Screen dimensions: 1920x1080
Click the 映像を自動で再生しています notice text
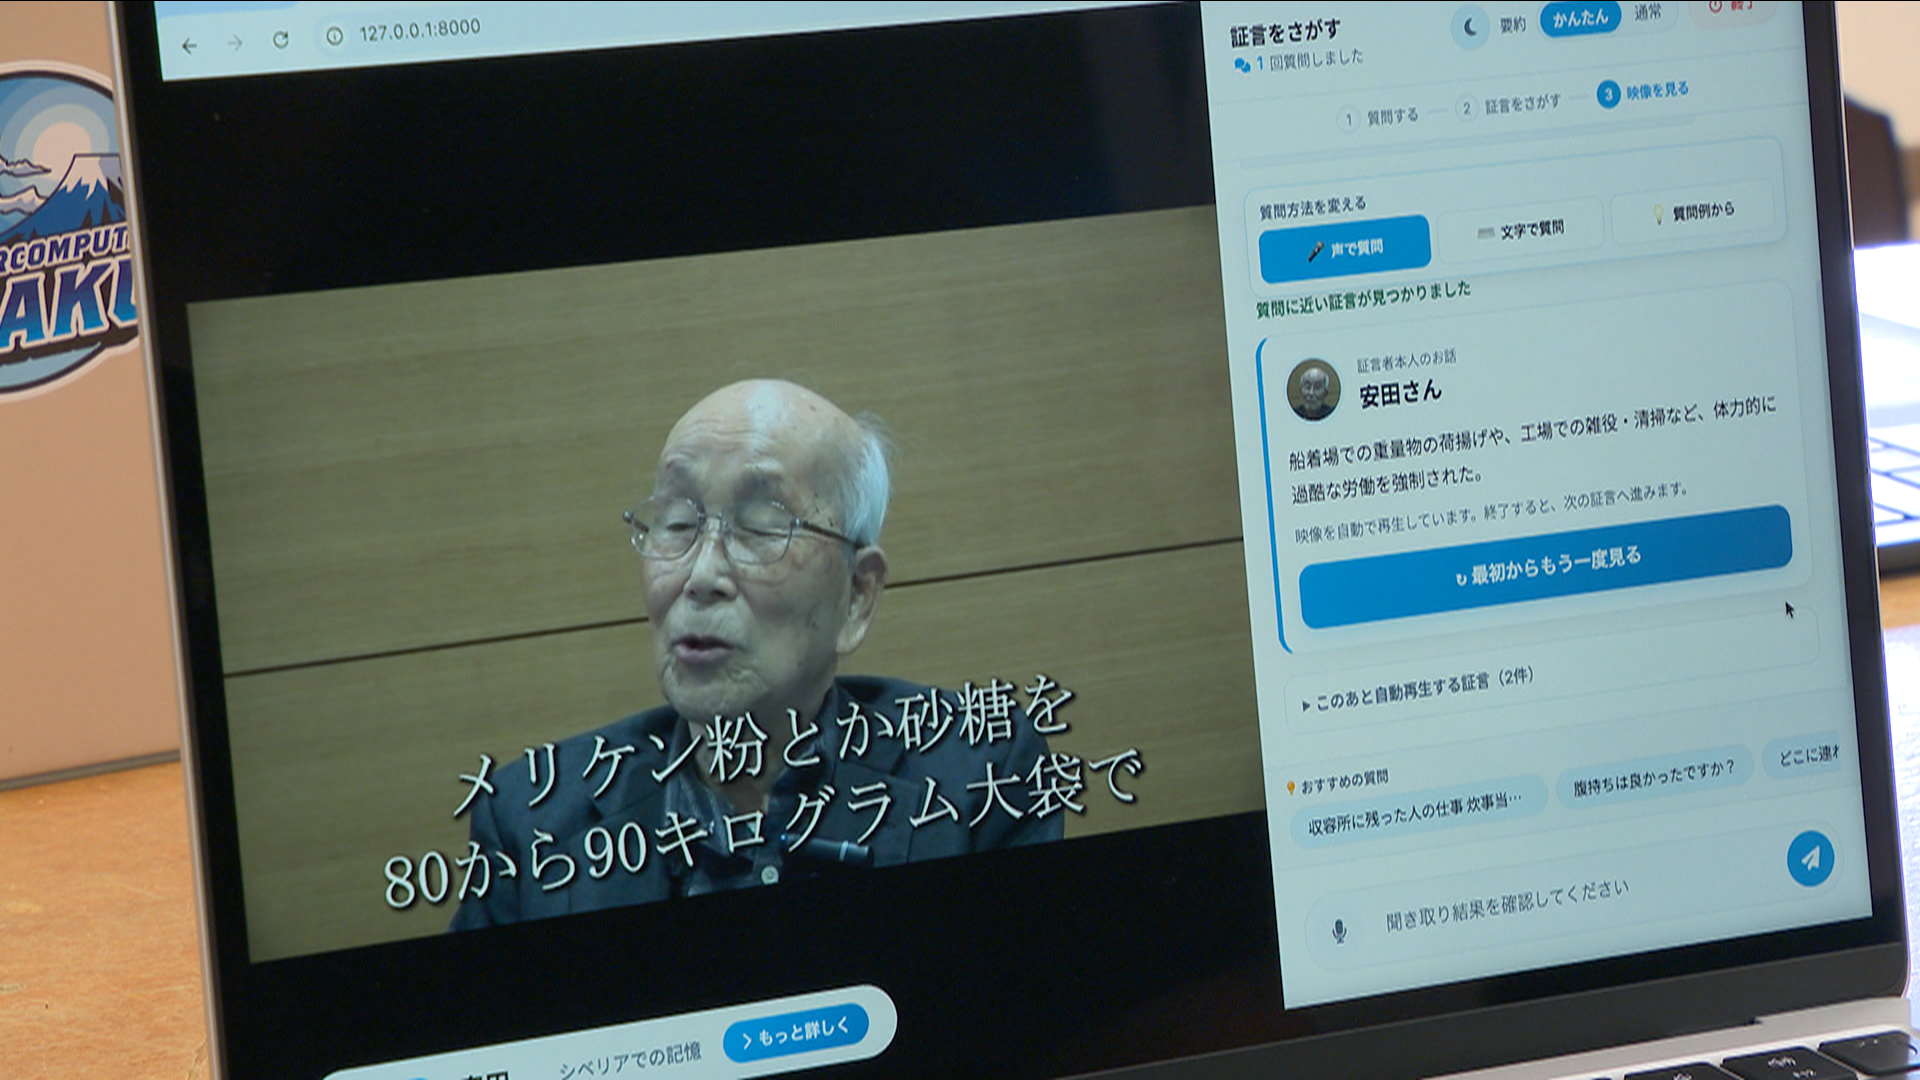(1491, 513)
